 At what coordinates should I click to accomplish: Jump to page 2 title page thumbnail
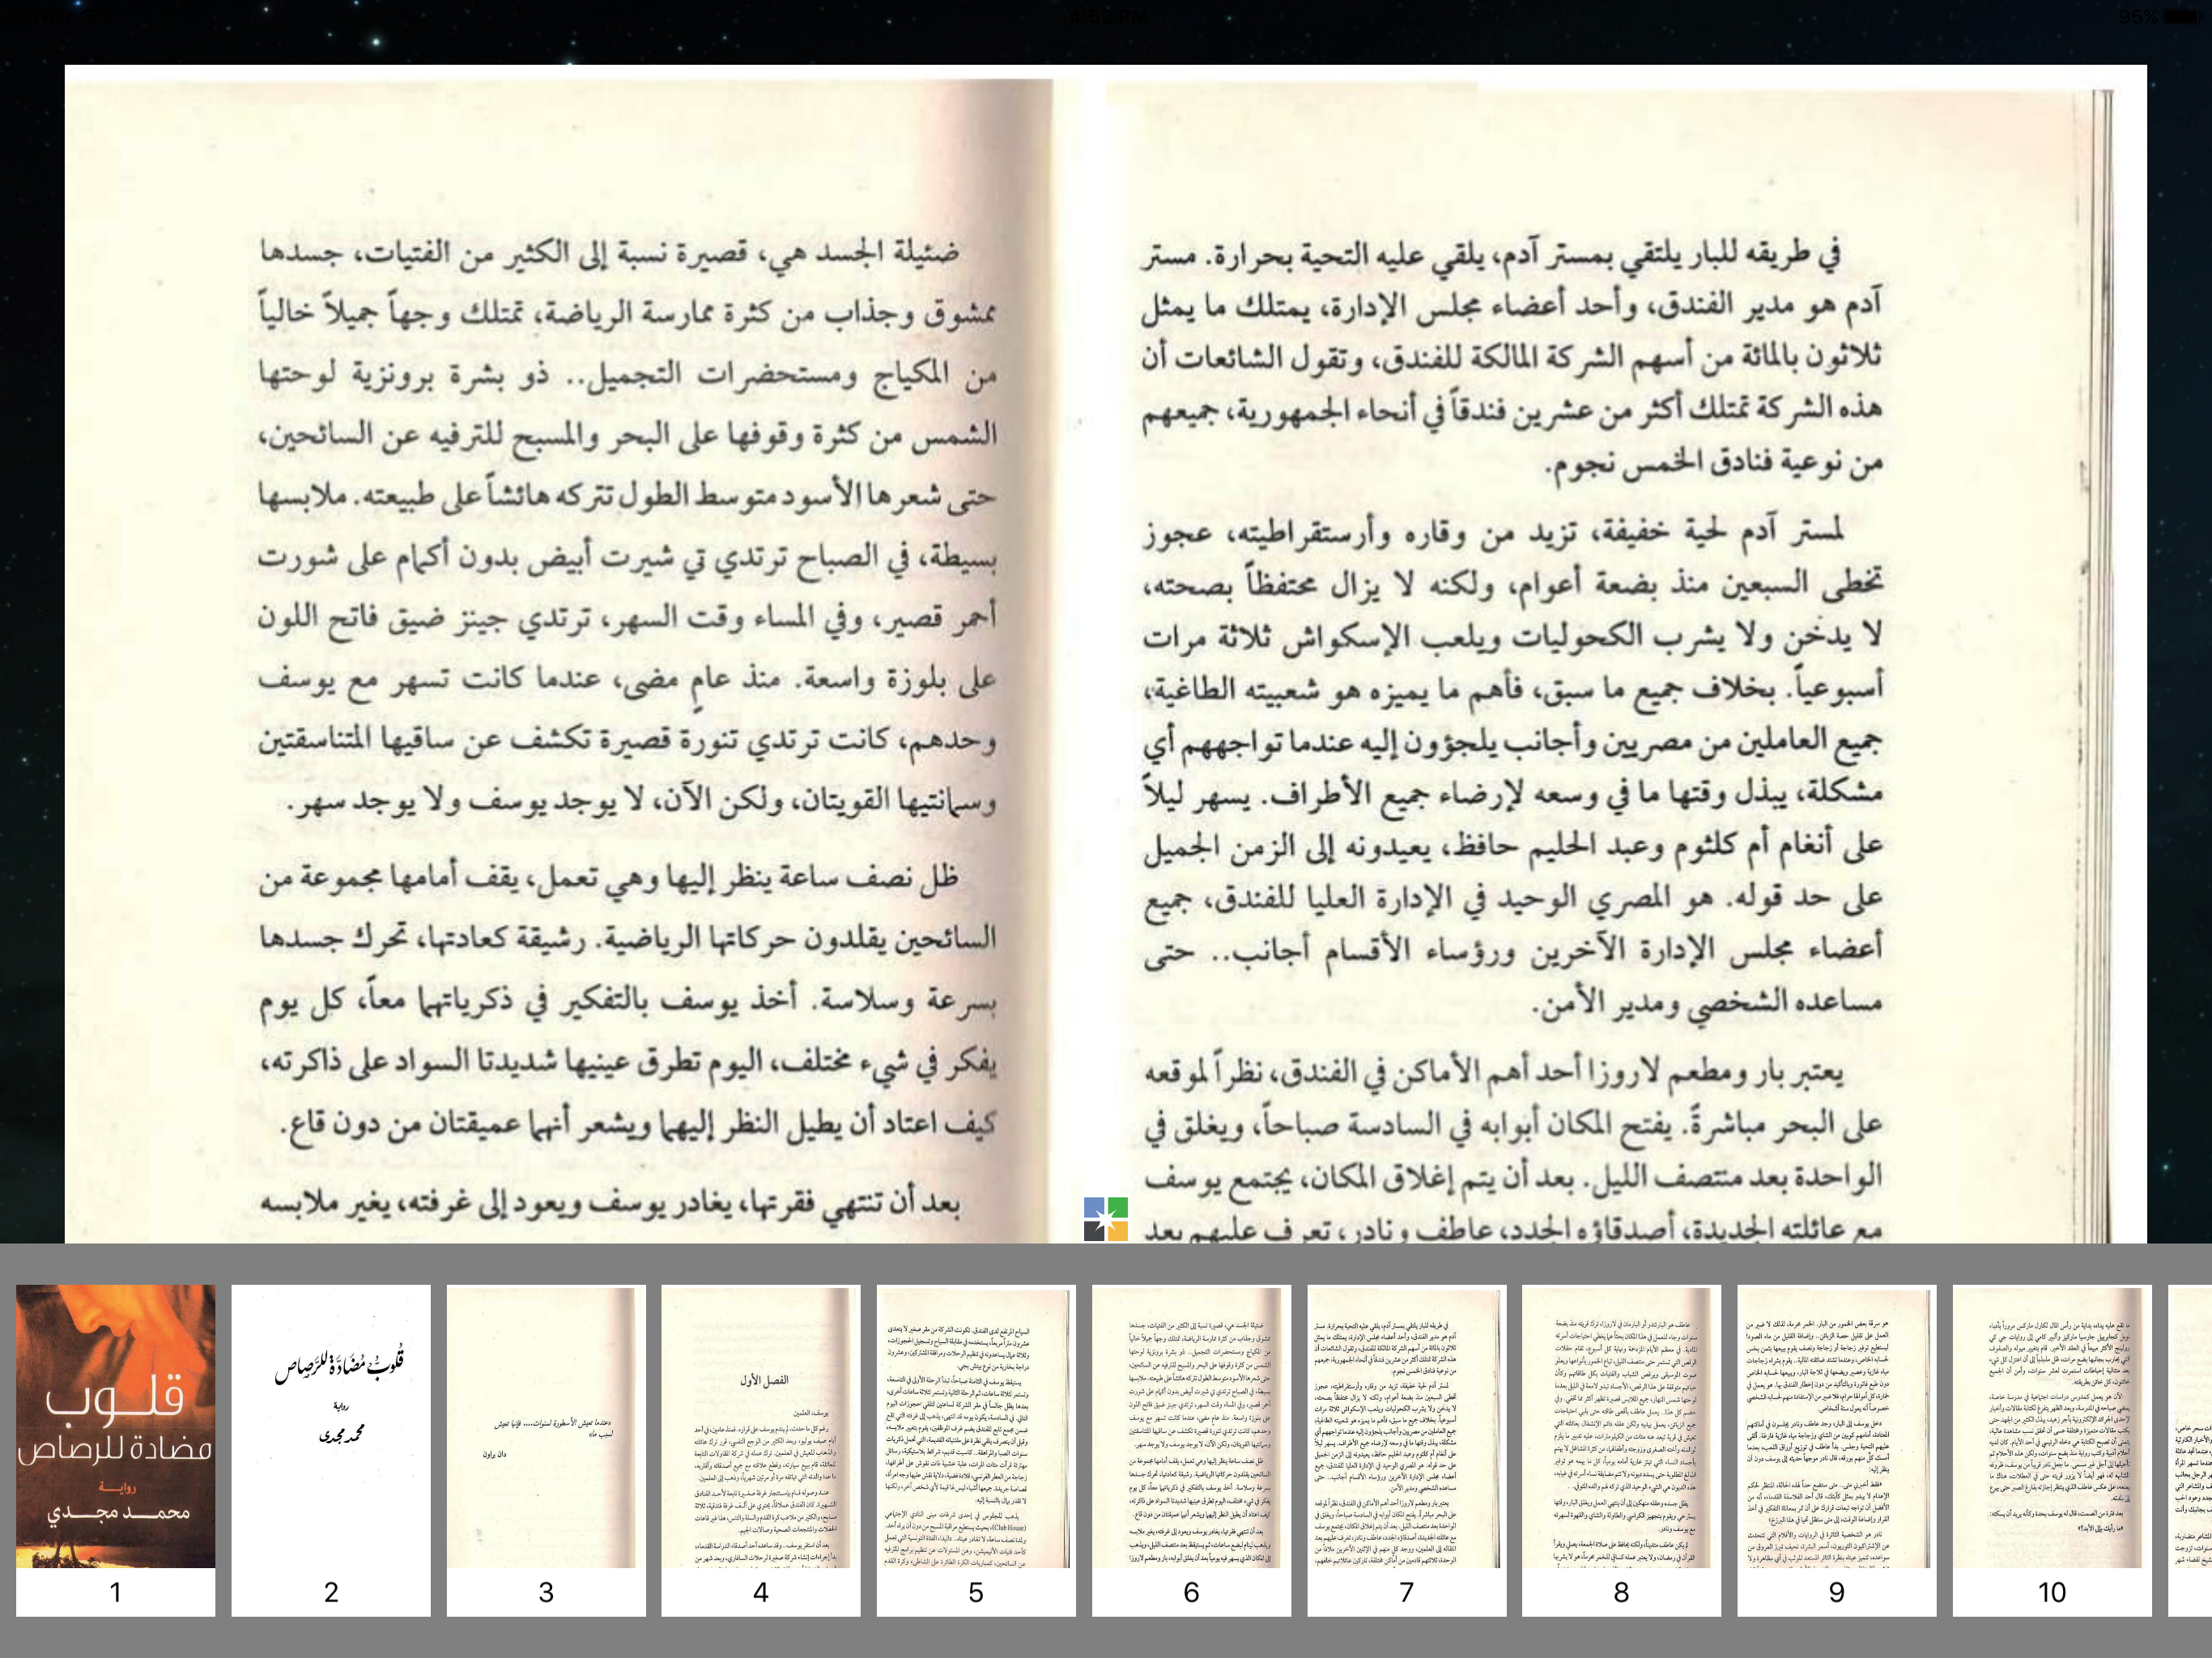tap(331, 1448)
